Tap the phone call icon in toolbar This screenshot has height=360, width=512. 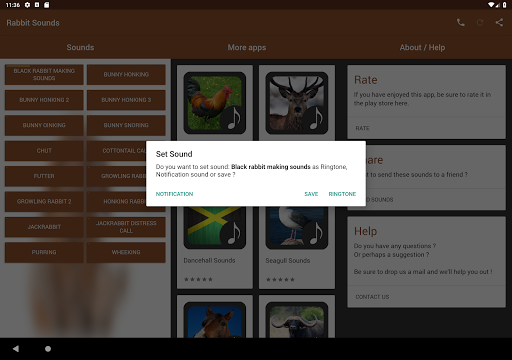click(461, 23)
